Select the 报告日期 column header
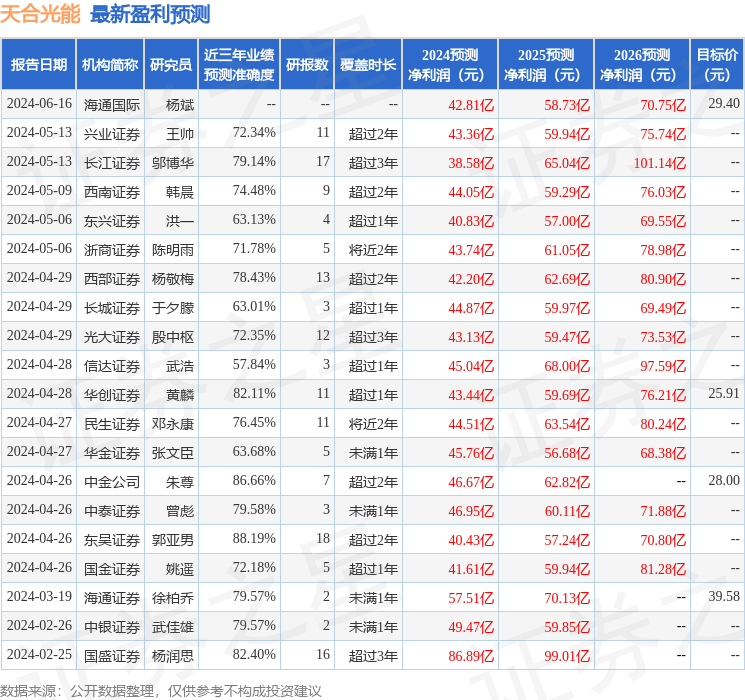This screenshot has width=745, height=700. click(x=38, y=64)
